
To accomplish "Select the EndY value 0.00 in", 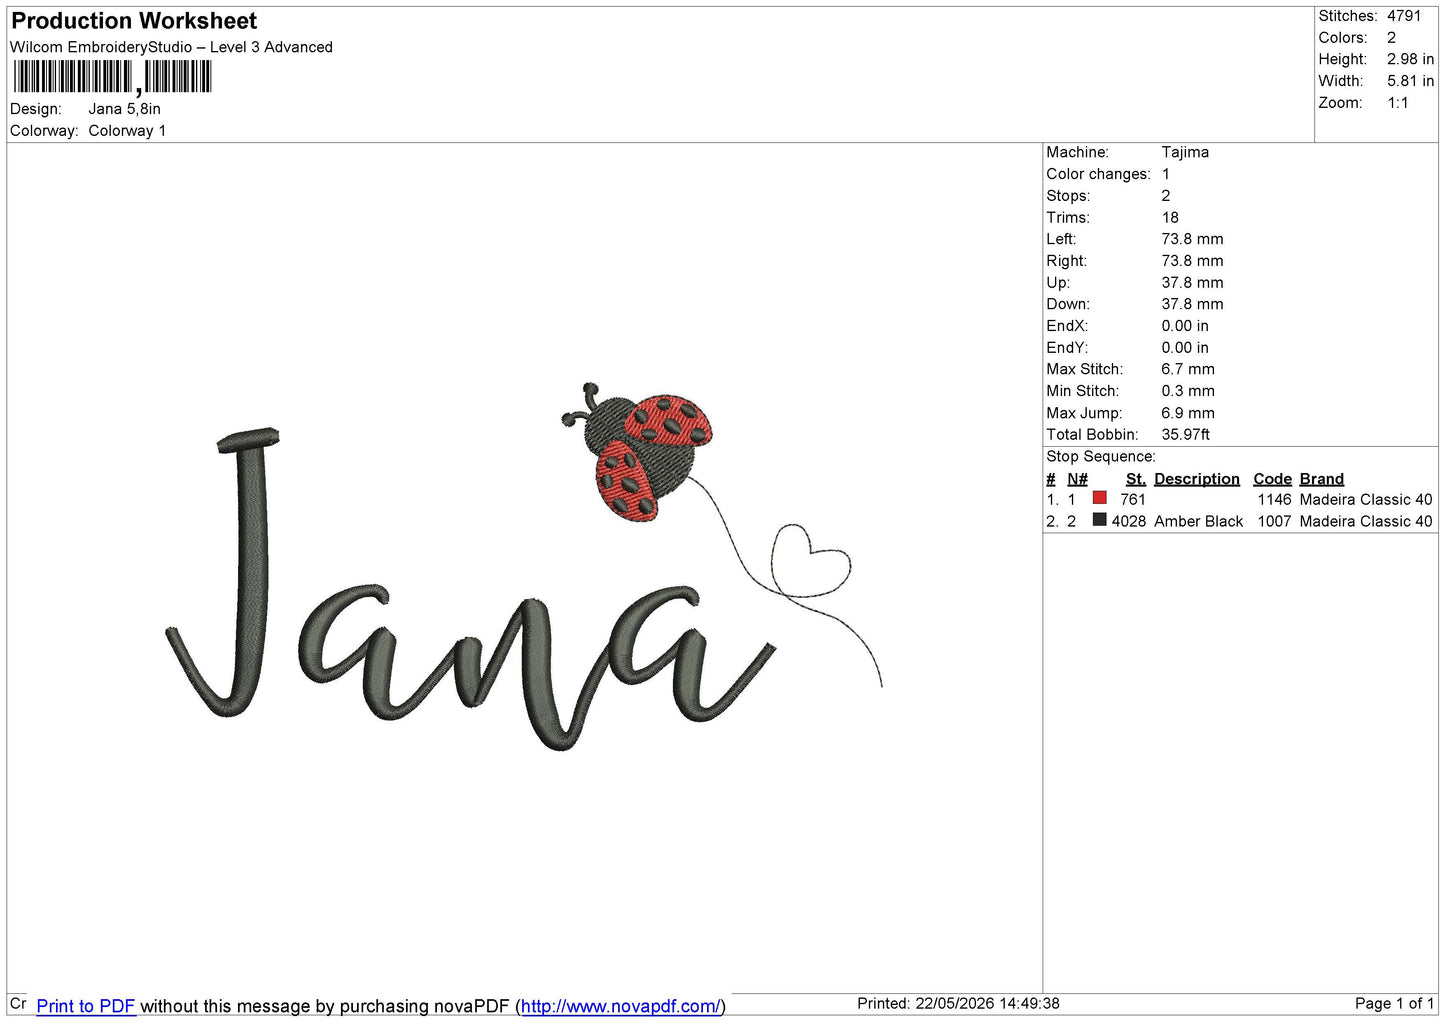I will click(x=1185, y=348).
